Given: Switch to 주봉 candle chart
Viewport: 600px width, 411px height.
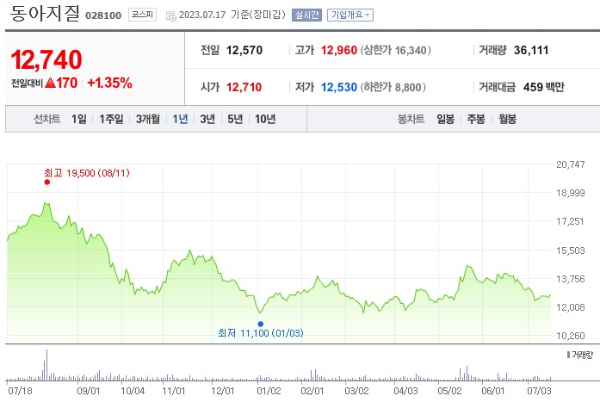Looking at the screenshot, I should click(476, 119).
